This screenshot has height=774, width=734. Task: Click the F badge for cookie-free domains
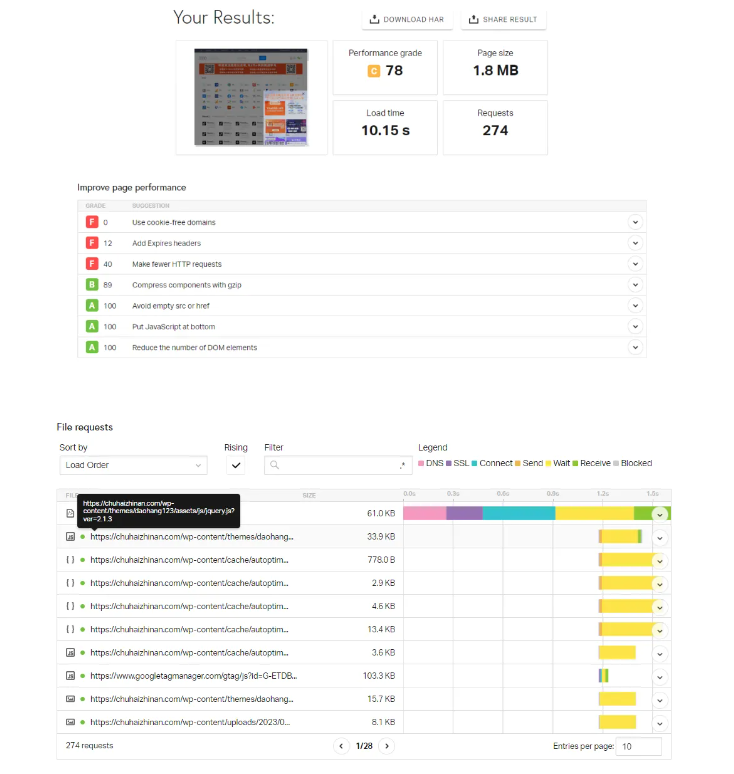(92, 222)
